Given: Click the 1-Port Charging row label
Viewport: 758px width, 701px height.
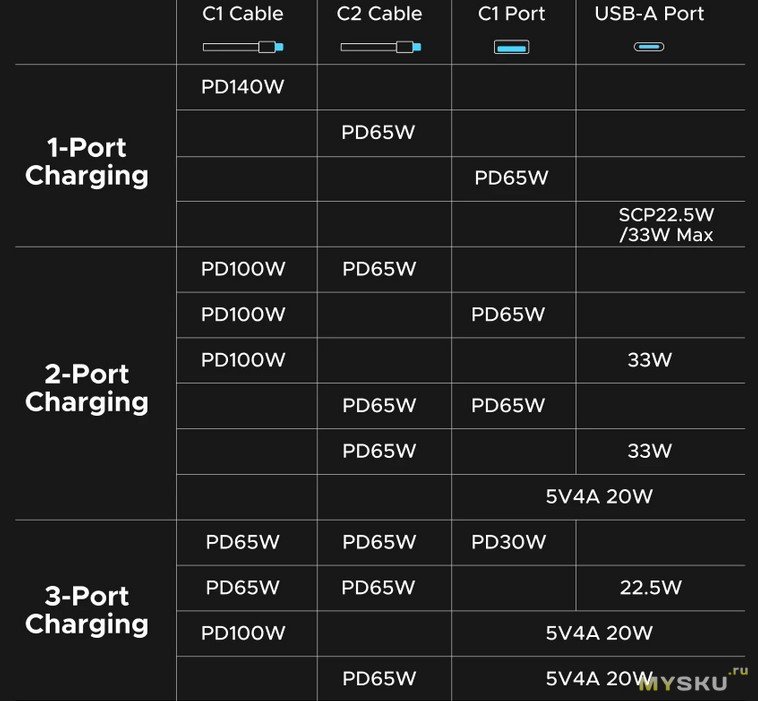Looking at the screenshot, I should click(x=87, y=161).
